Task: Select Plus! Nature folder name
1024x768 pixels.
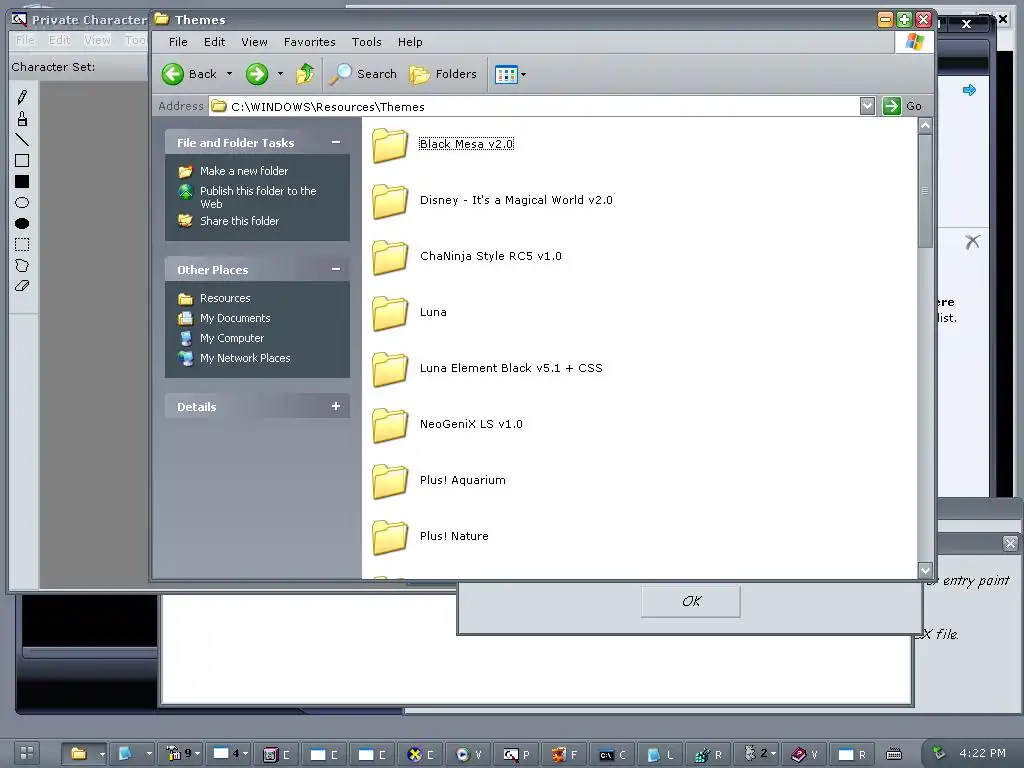Action: 454,536
